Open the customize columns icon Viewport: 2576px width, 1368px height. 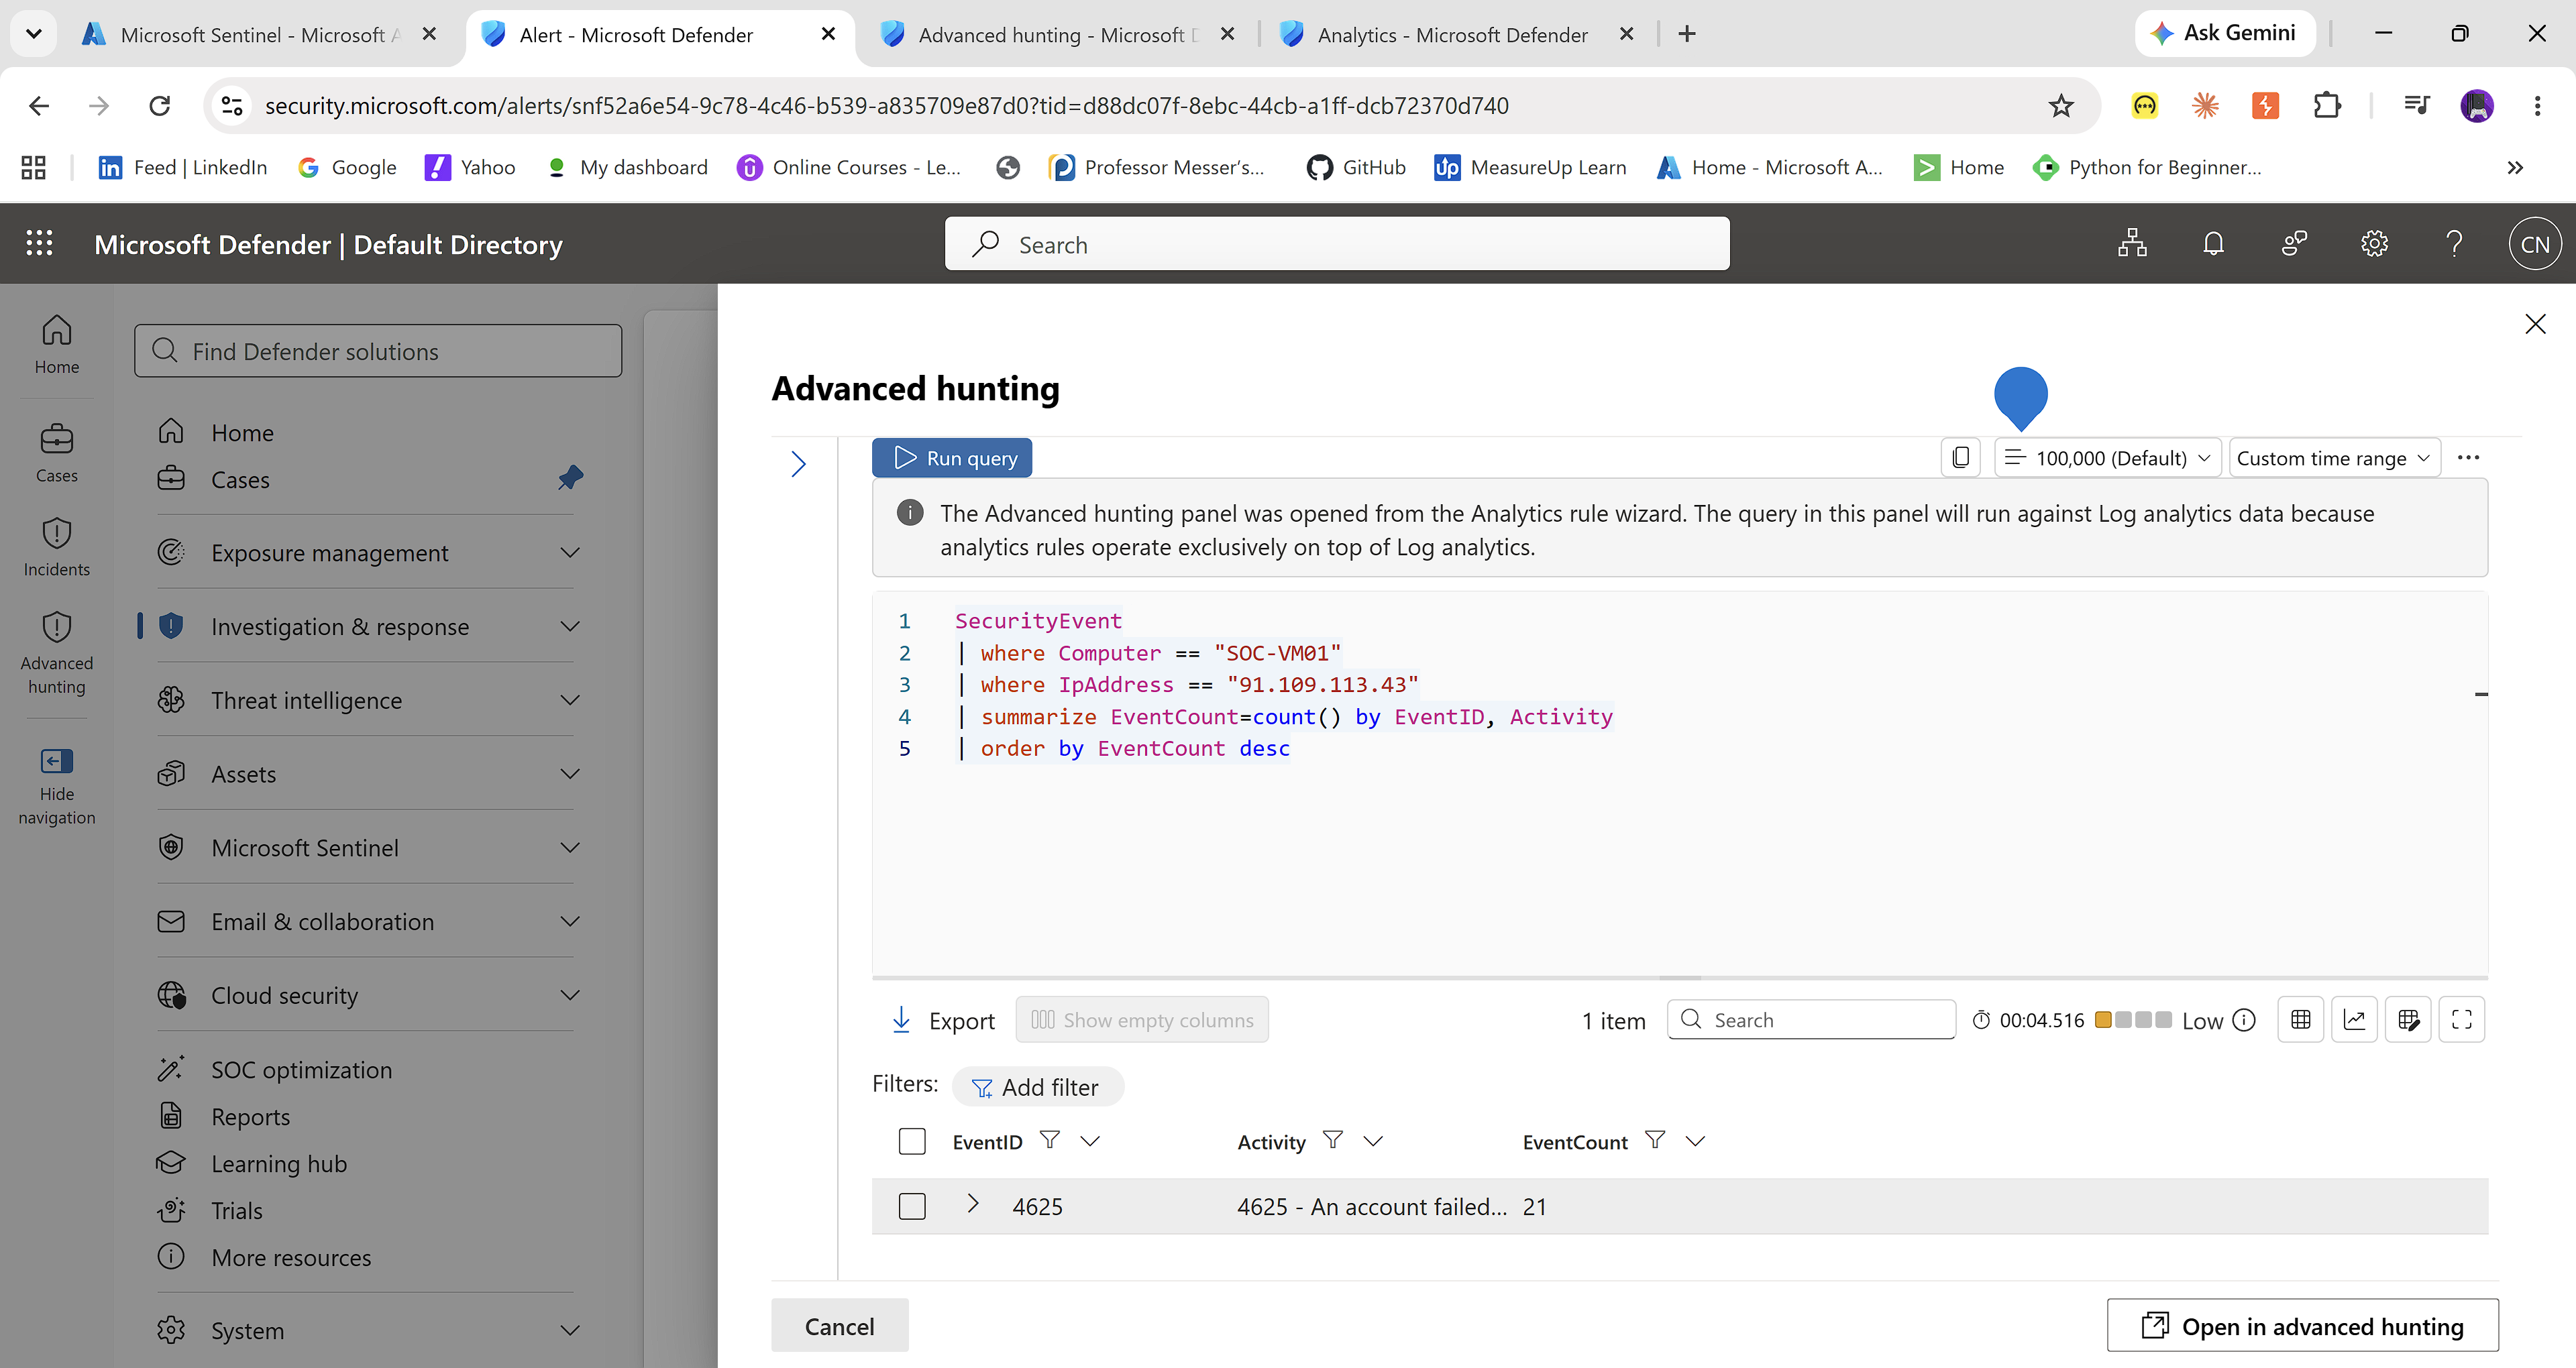pos(2408,1020)
